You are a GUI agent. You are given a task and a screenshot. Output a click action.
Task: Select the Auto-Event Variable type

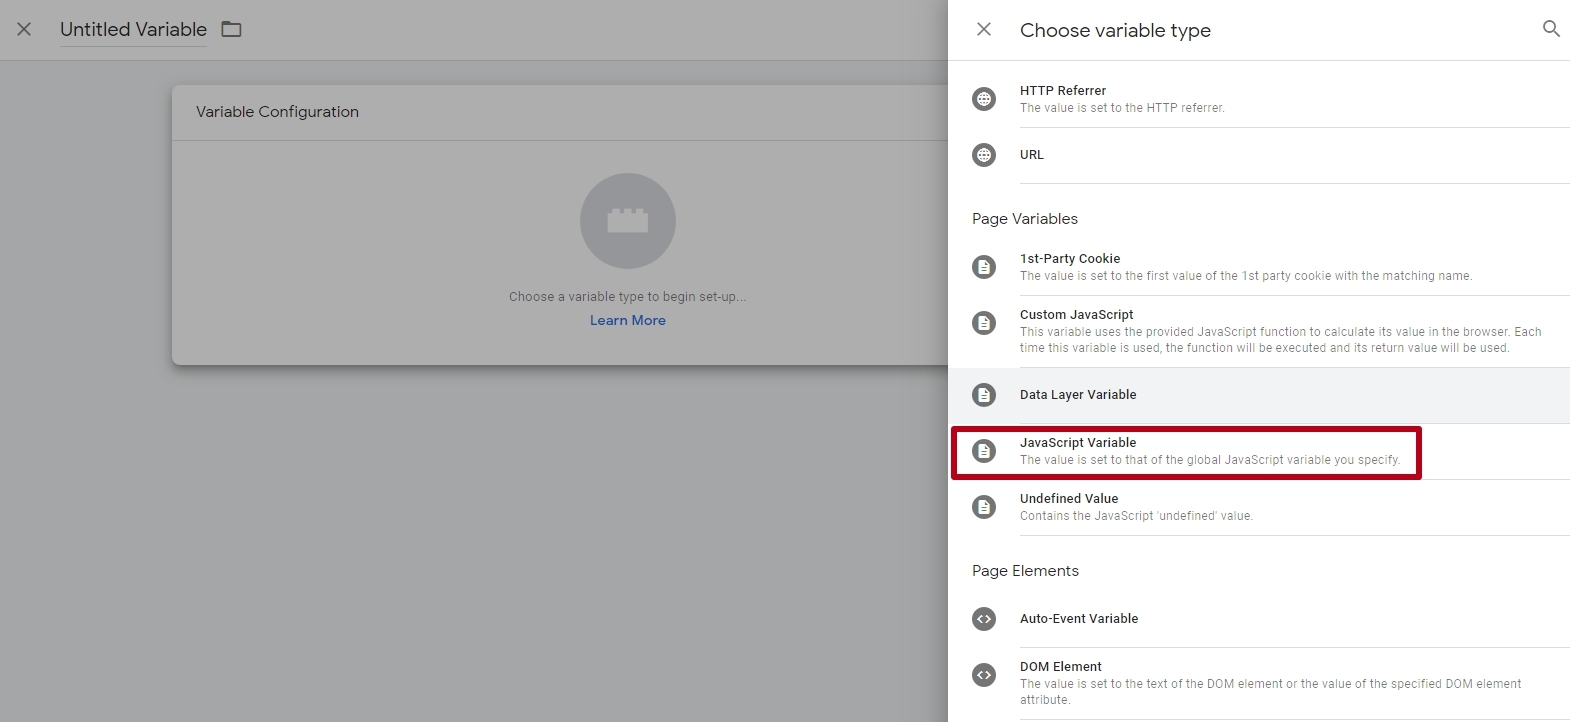tap(1259, 619)
